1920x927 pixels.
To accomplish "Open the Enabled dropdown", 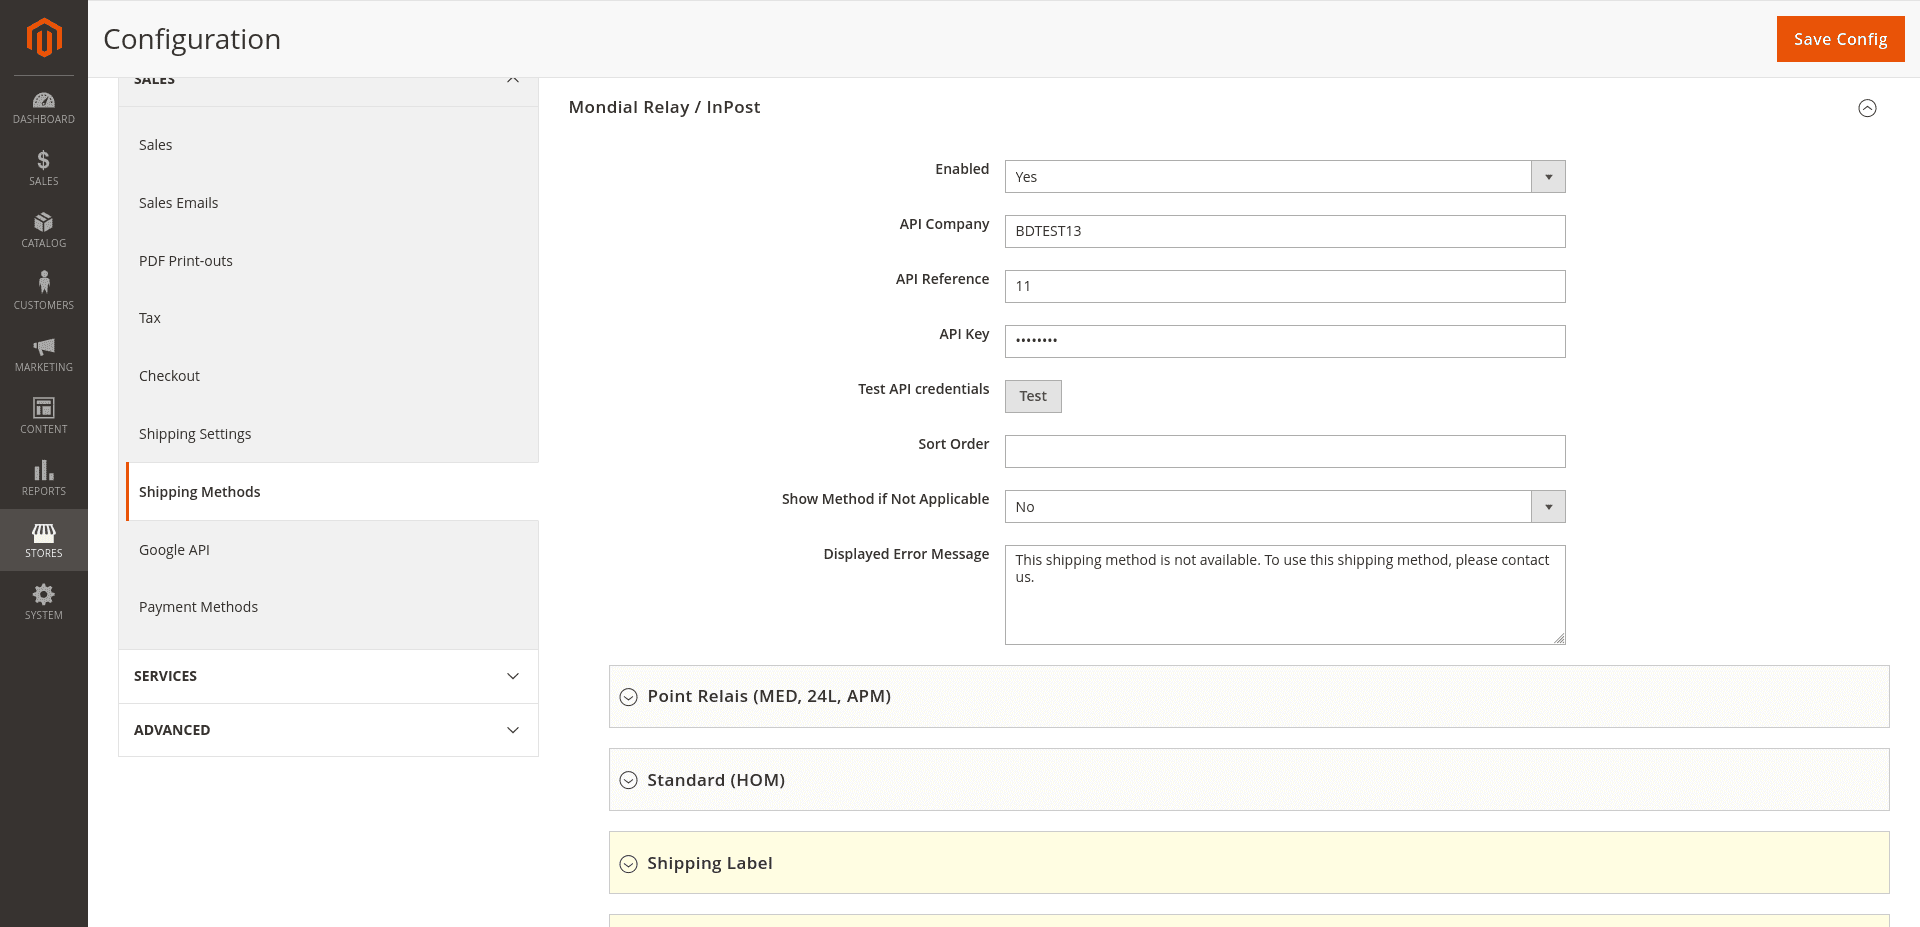I will pos(1284,177).
